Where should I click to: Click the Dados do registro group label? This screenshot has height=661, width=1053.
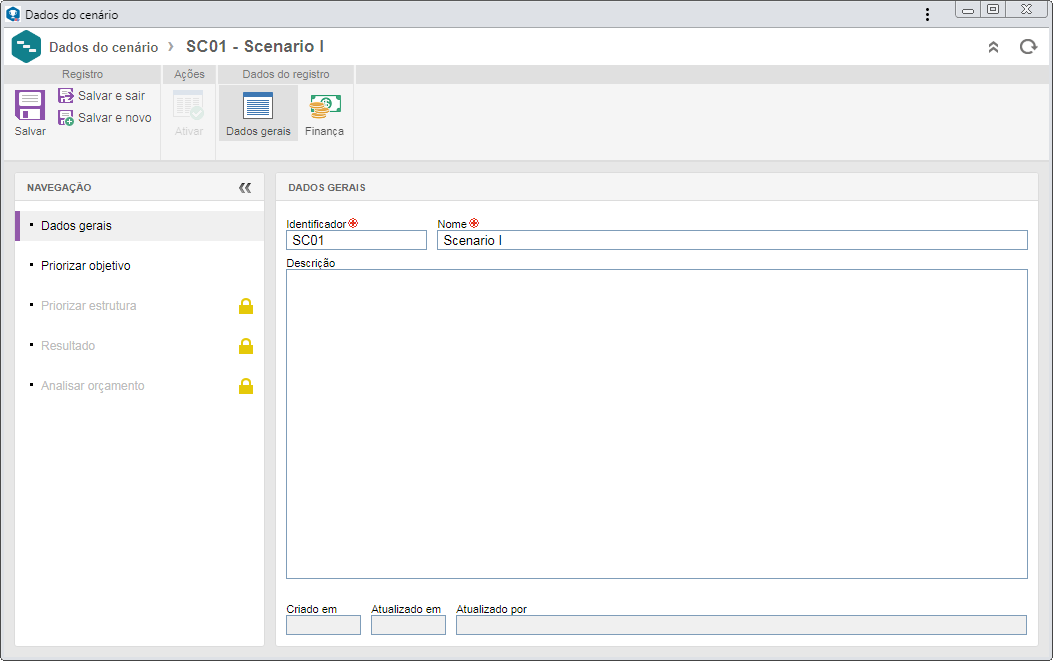coord(286,75)
